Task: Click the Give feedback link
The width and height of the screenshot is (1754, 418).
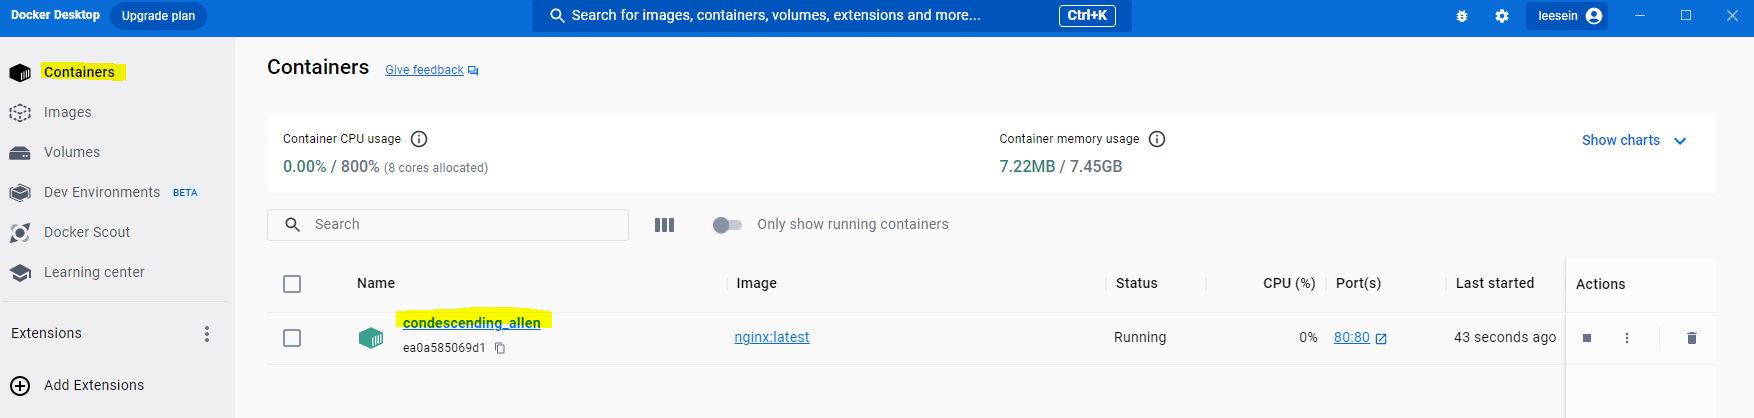Action: 424,70
